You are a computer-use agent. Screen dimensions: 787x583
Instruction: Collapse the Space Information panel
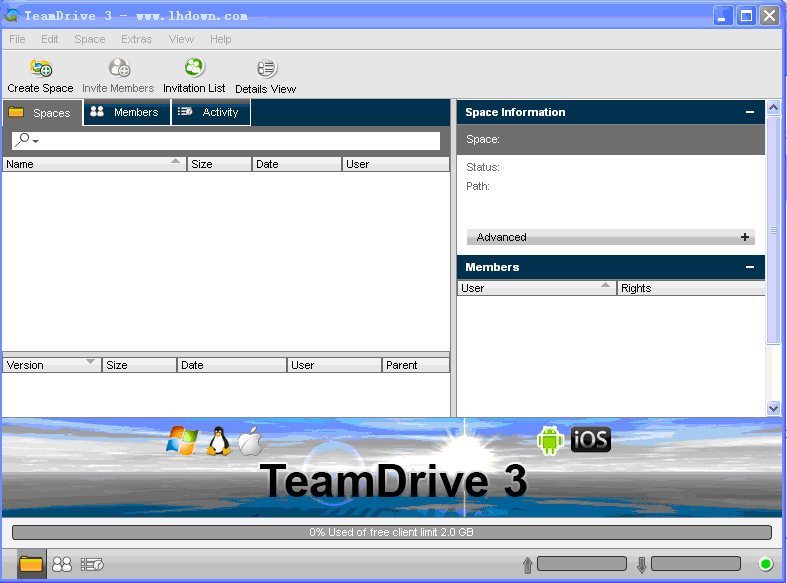[x=750, y=112]
